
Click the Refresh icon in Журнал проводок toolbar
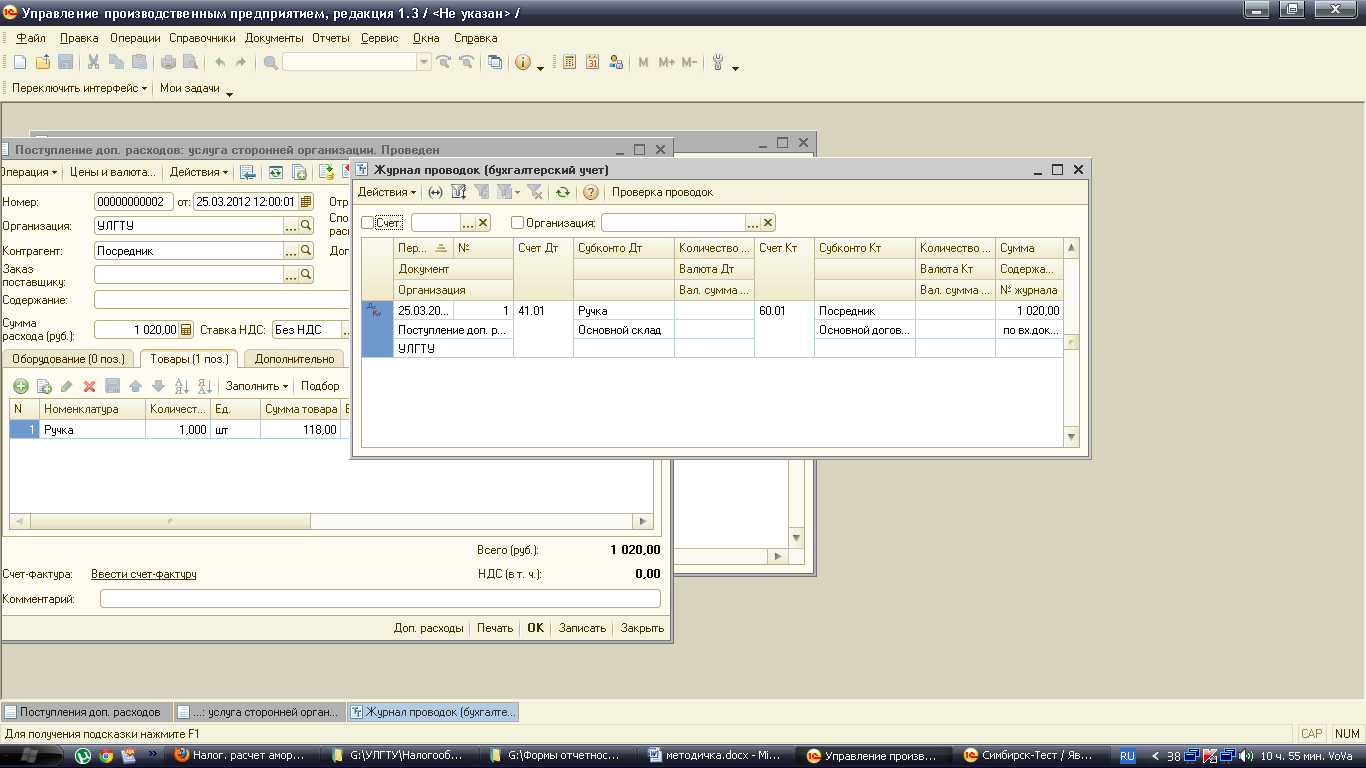coord(563,192)
